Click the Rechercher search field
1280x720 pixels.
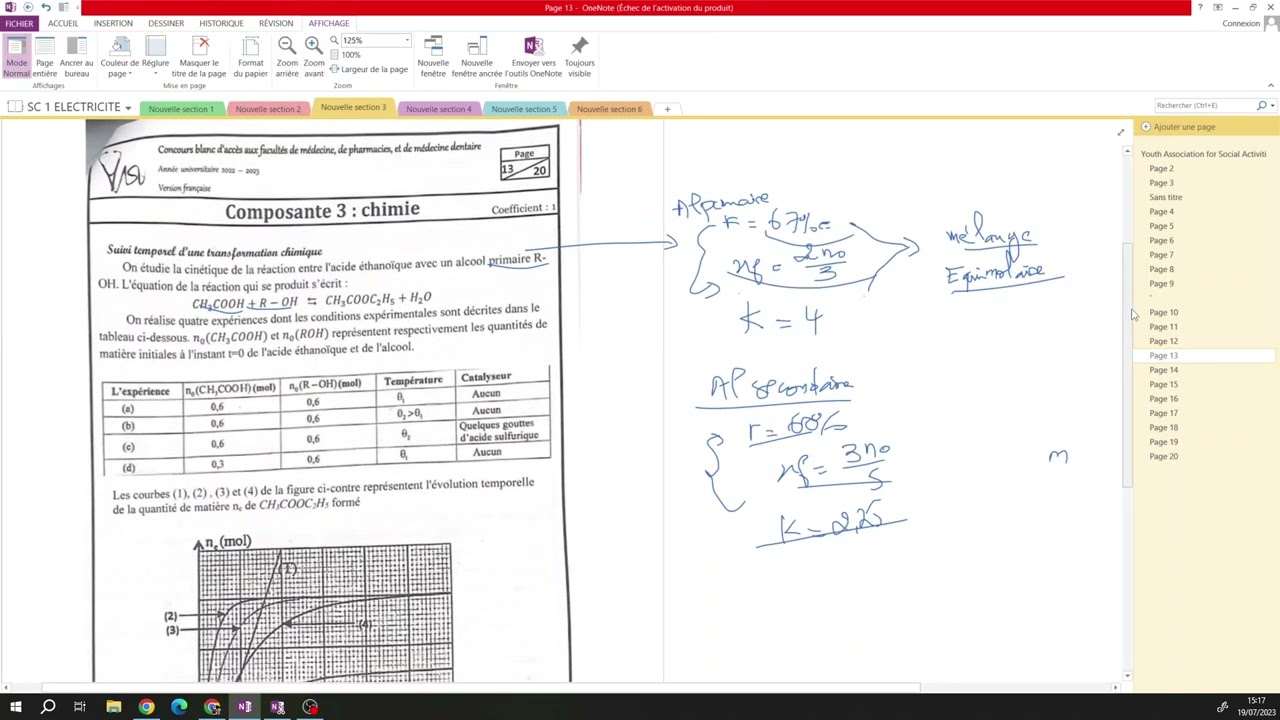click(x=1203, y=105)
